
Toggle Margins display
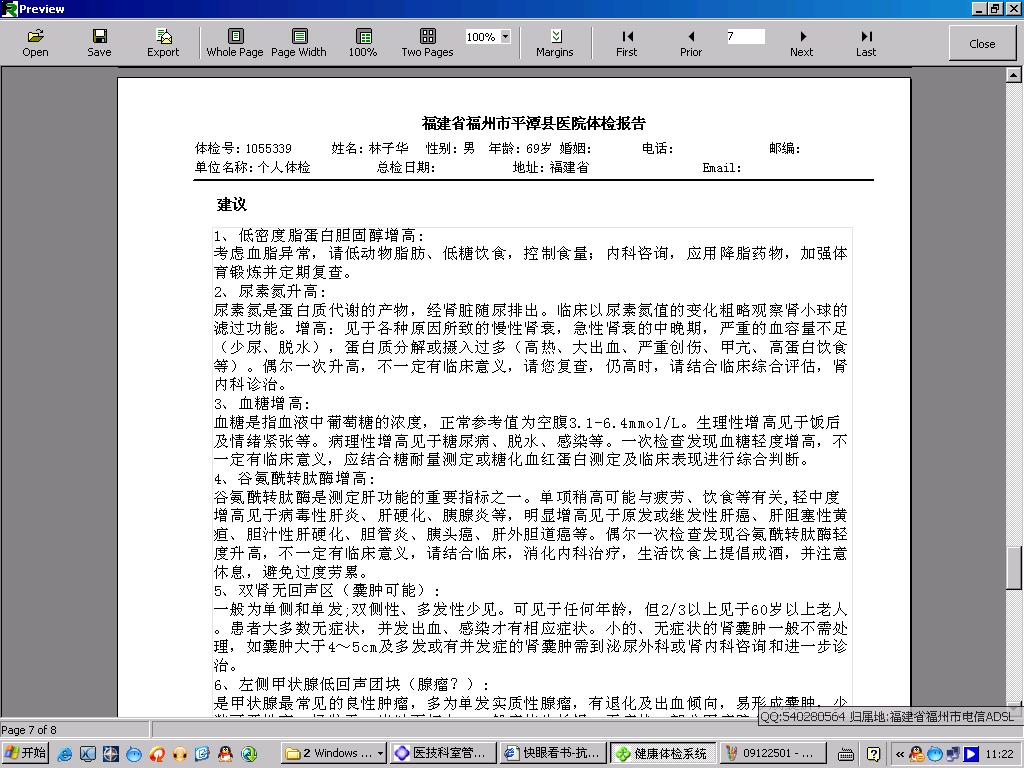(x=554, y=43)
